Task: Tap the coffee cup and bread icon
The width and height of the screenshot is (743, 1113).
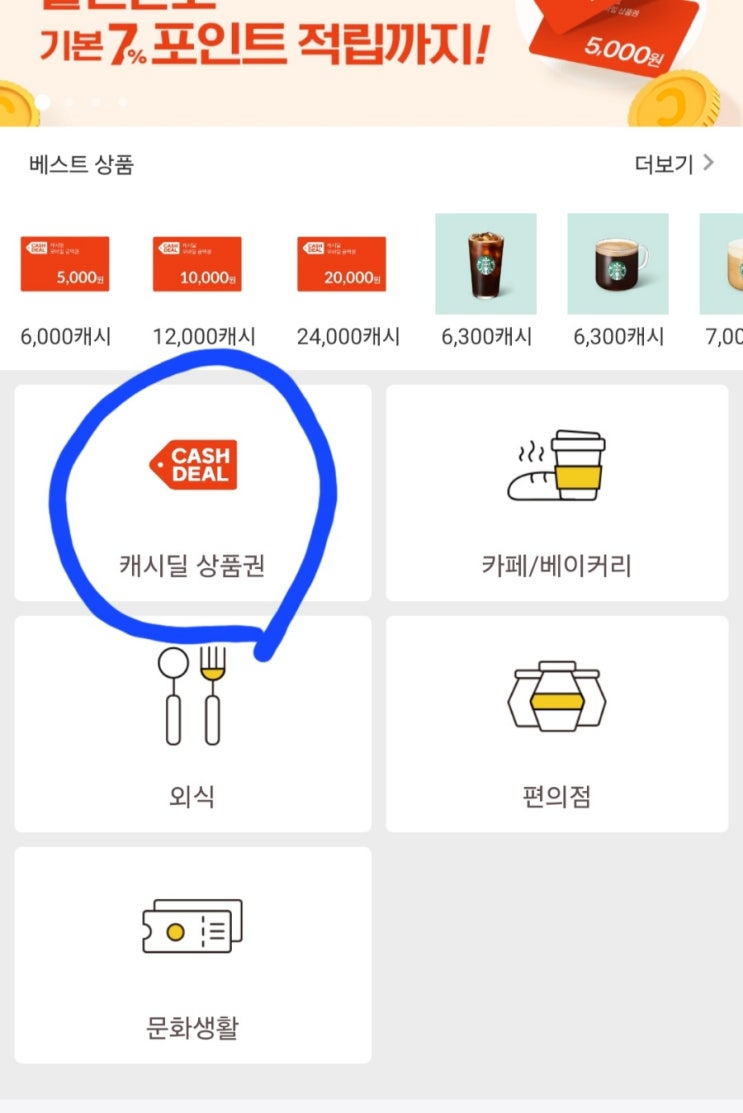Action: pos(556,465)
